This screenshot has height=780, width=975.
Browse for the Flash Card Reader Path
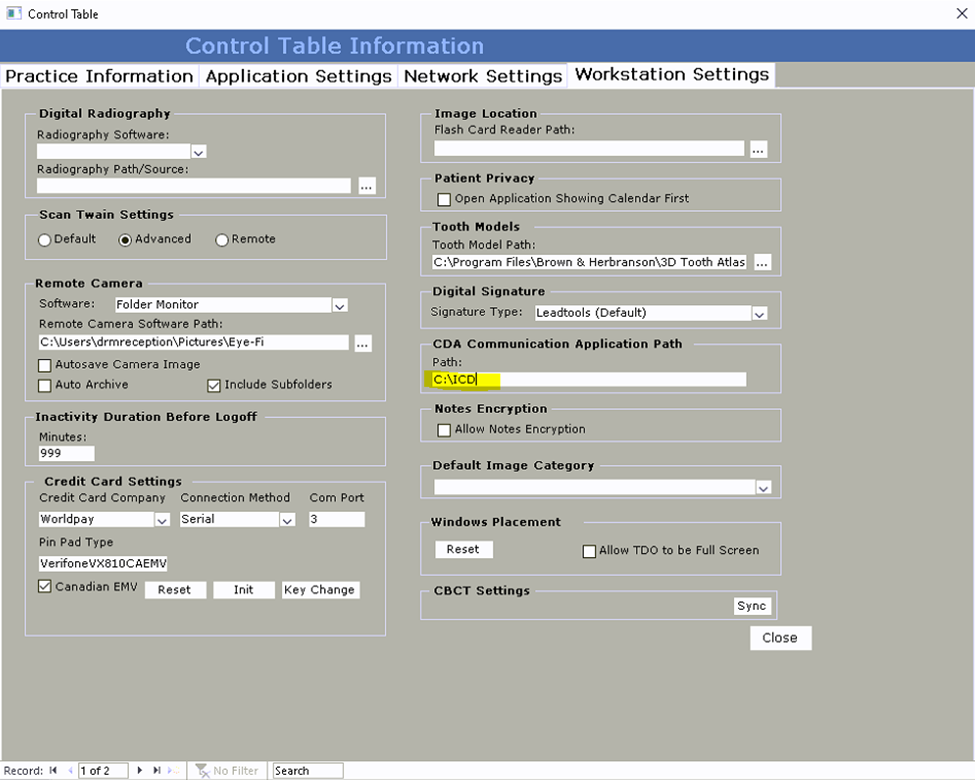pos(758,147)
